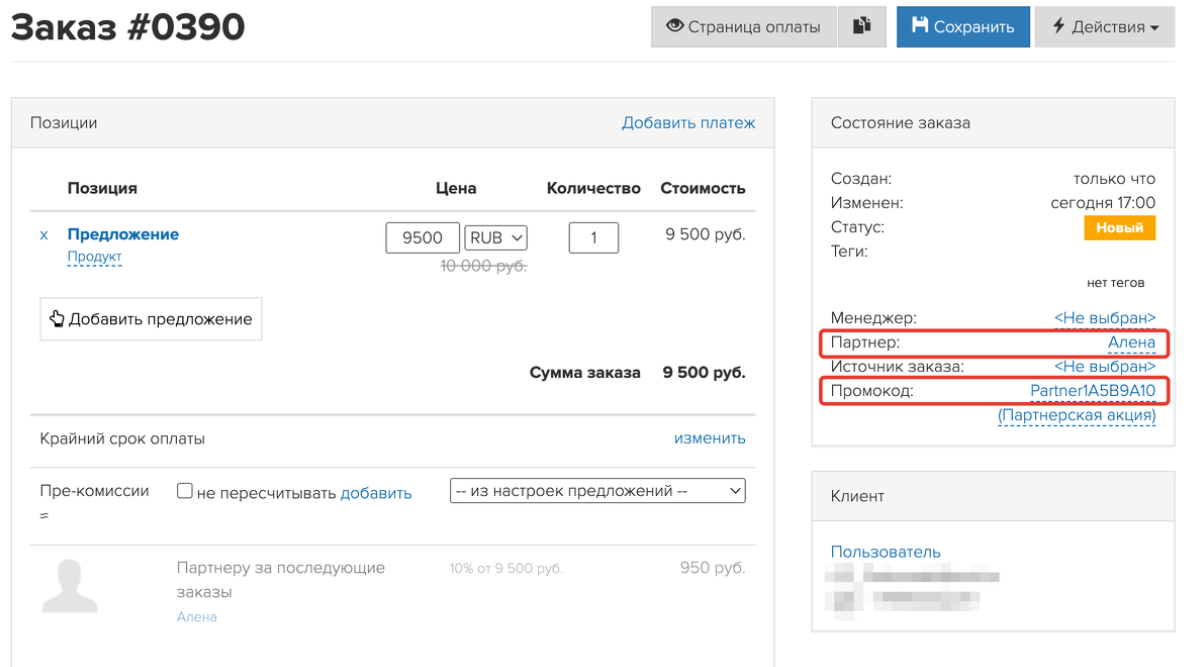Click the Добавить платеж link
This screenshot has height=667, width=1196.
688,123
